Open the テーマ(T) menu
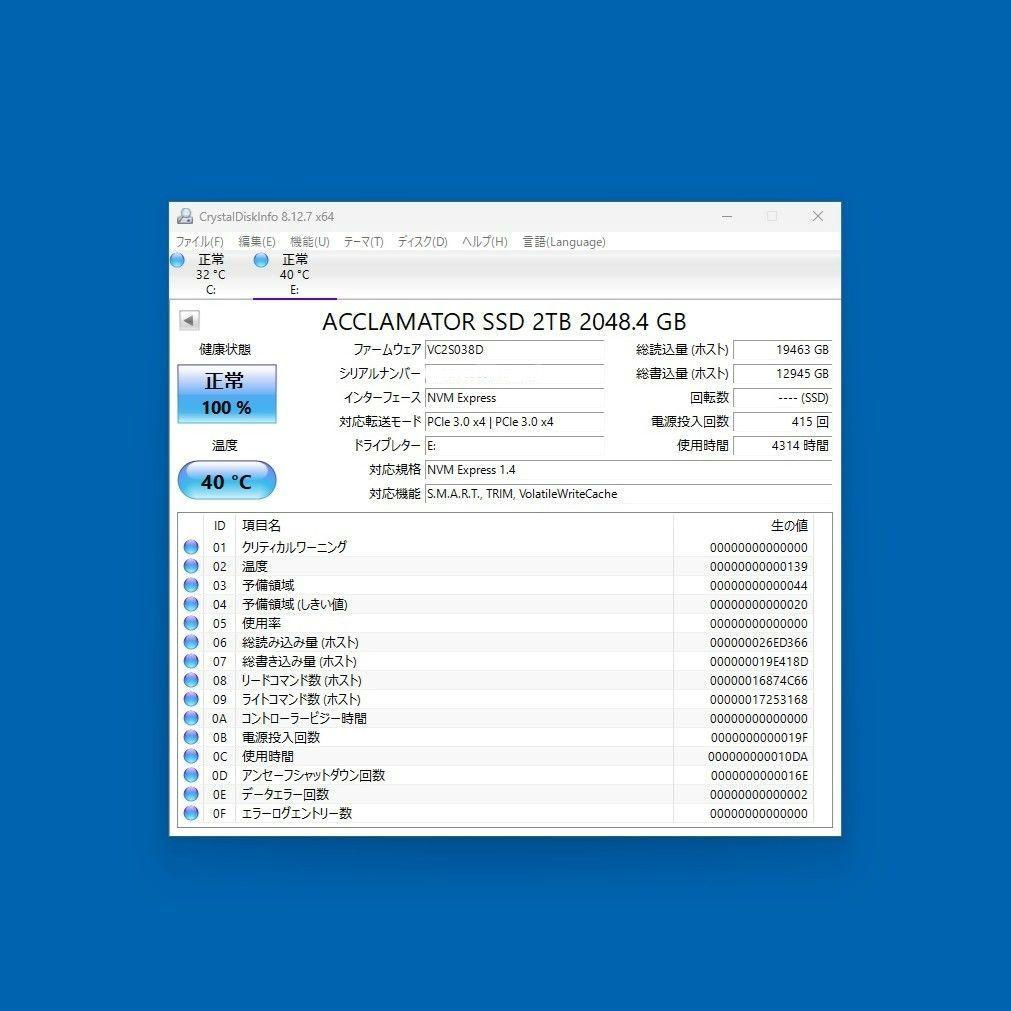This screenshot has width=1011, height=1011. click(x=363, y=242)
